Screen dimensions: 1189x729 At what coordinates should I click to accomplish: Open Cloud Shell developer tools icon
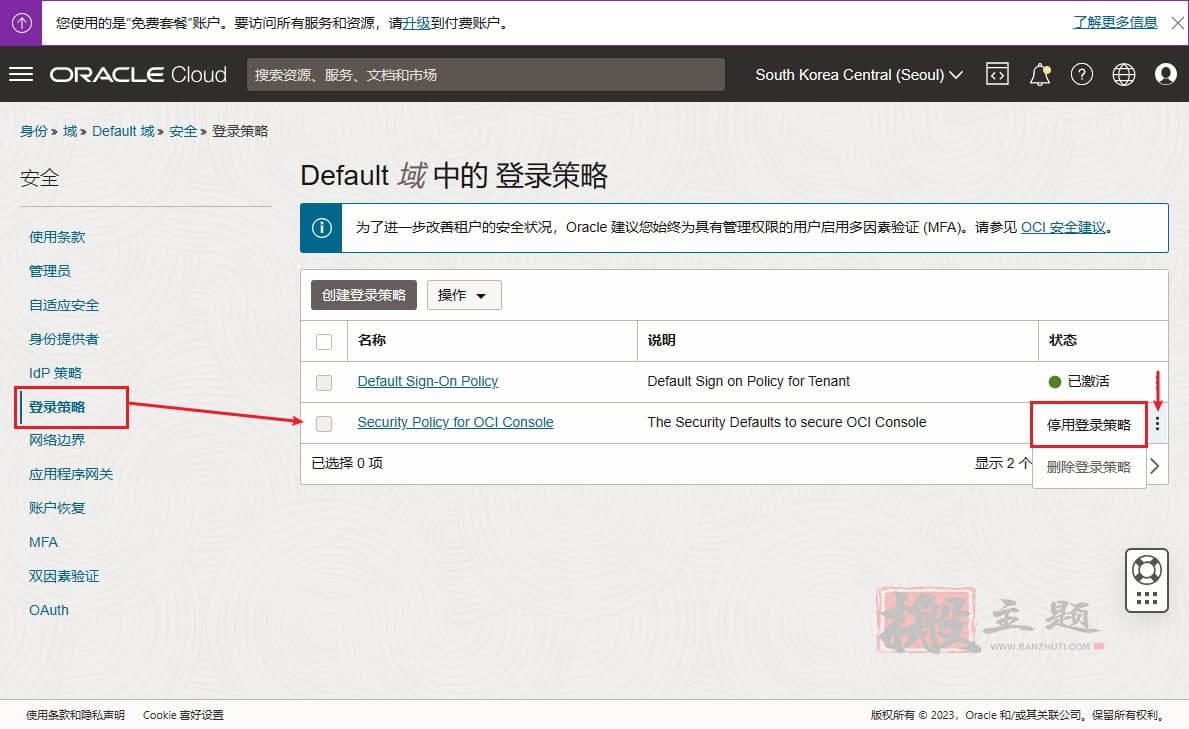coord(997,74)
